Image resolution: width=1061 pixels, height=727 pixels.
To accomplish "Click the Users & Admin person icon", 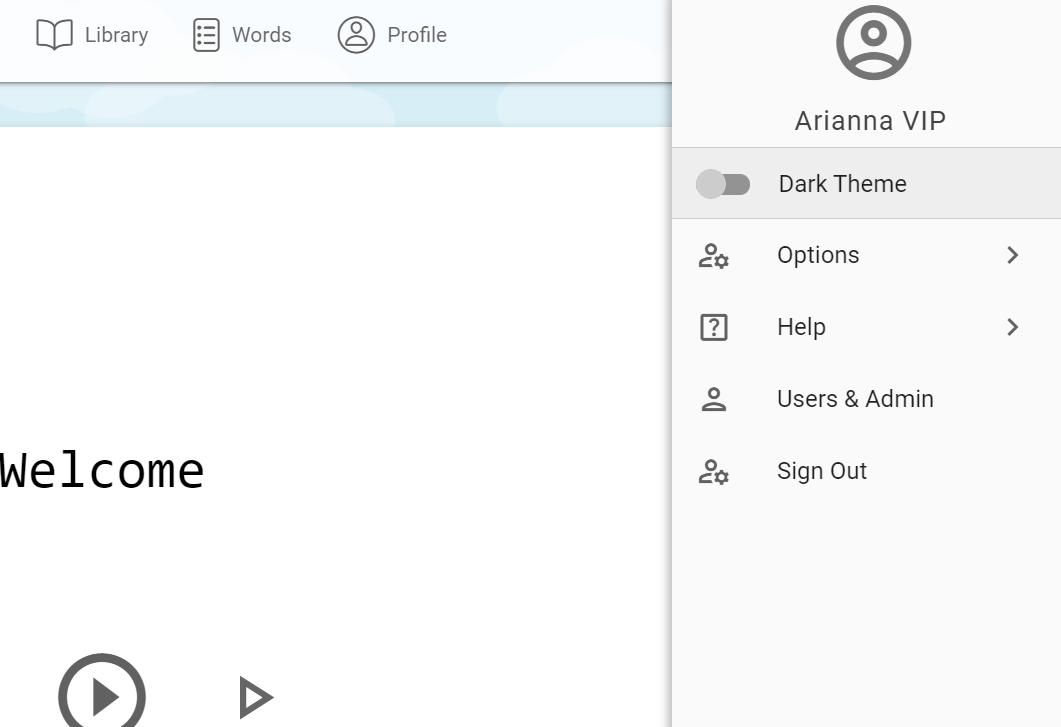I will (713, 399).
